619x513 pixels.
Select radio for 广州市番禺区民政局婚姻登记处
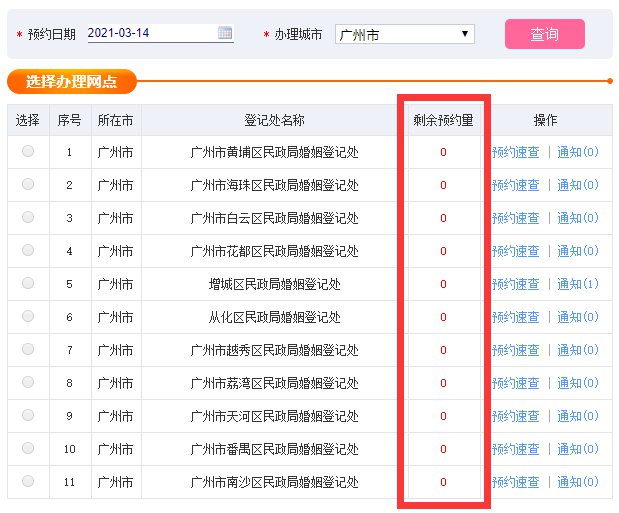tap(28, 448)
